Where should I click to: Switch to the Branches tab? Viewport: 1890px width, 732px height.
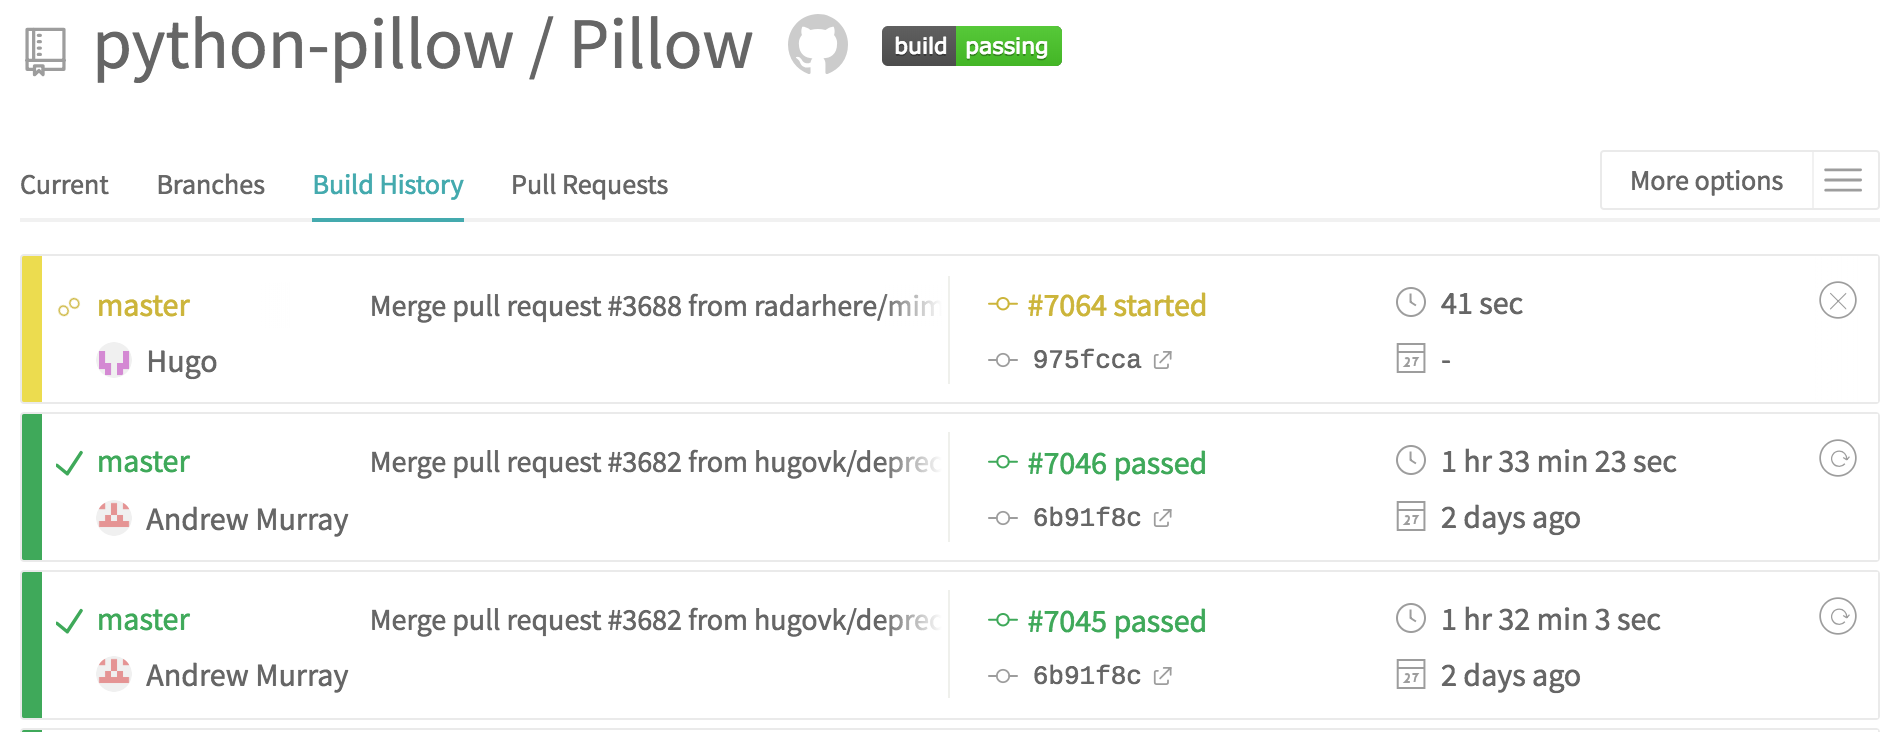(210, 185)
